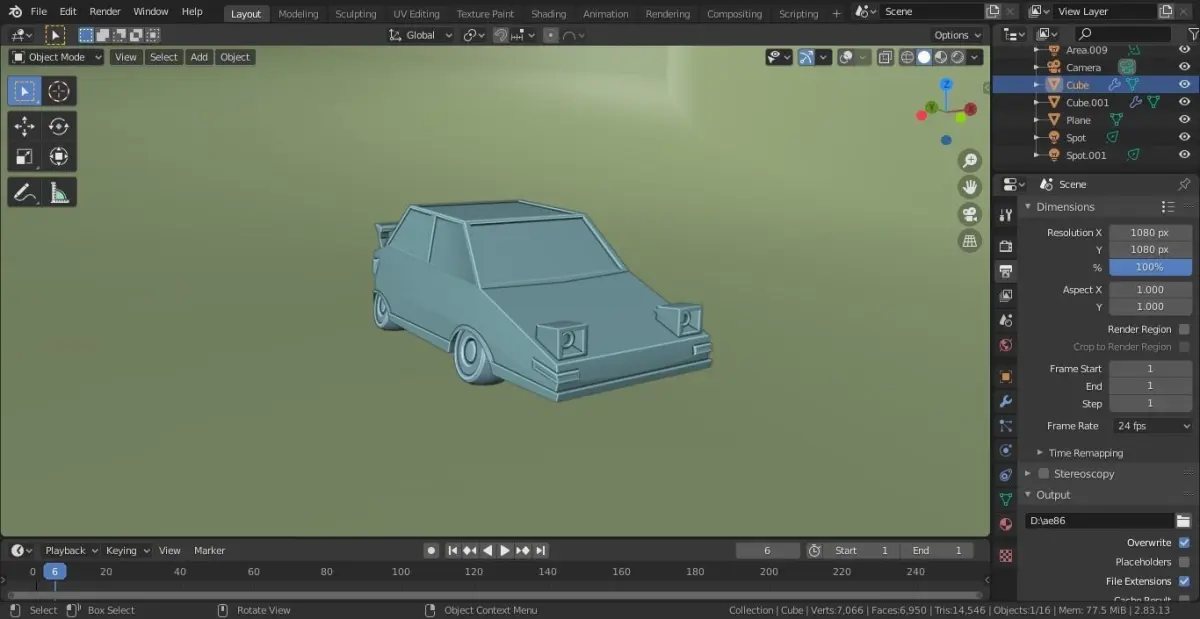Untick the File Extensions checkbox
Image resolution: width=1200 pixels, height=619 pixels.
point(1184,581)
